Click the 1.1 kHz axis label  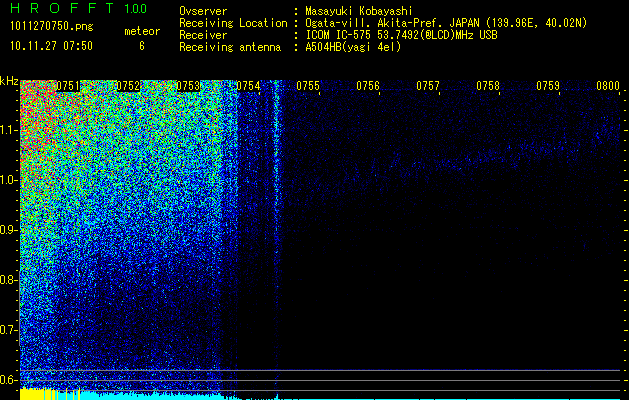click(x=9, y=130)
